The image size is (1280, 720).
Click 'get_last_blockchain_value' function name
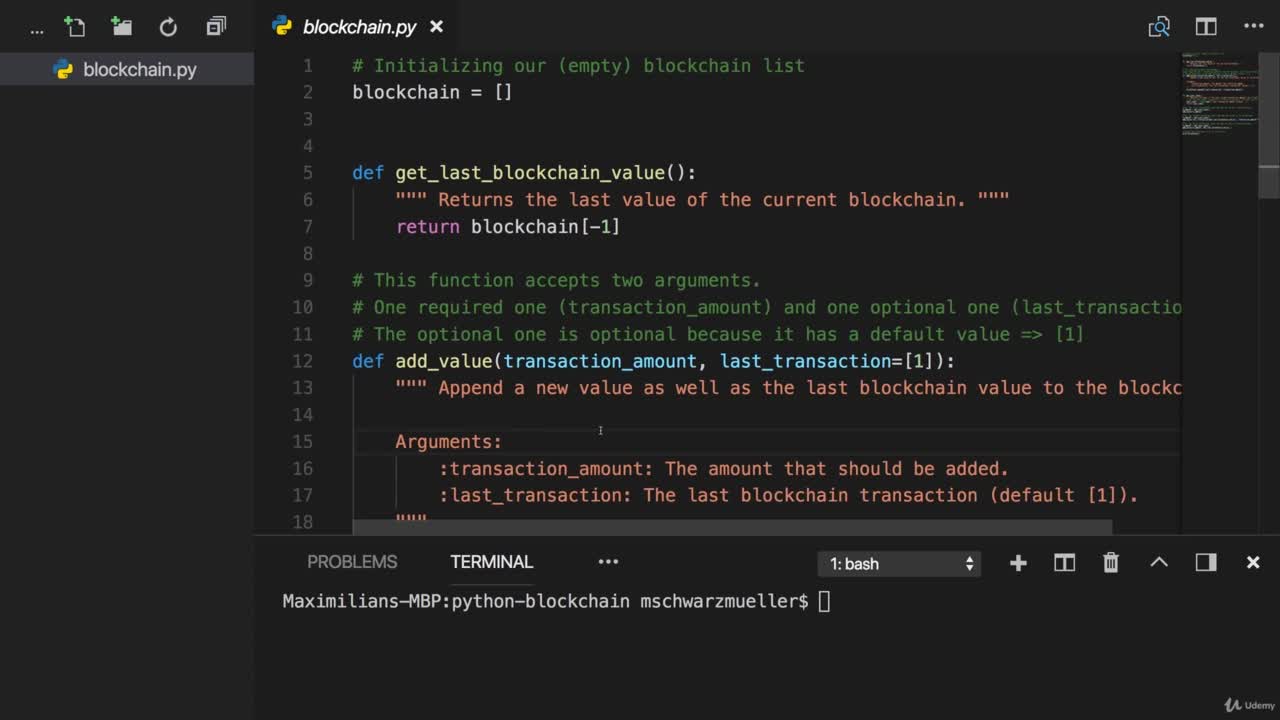pos(530,173)
